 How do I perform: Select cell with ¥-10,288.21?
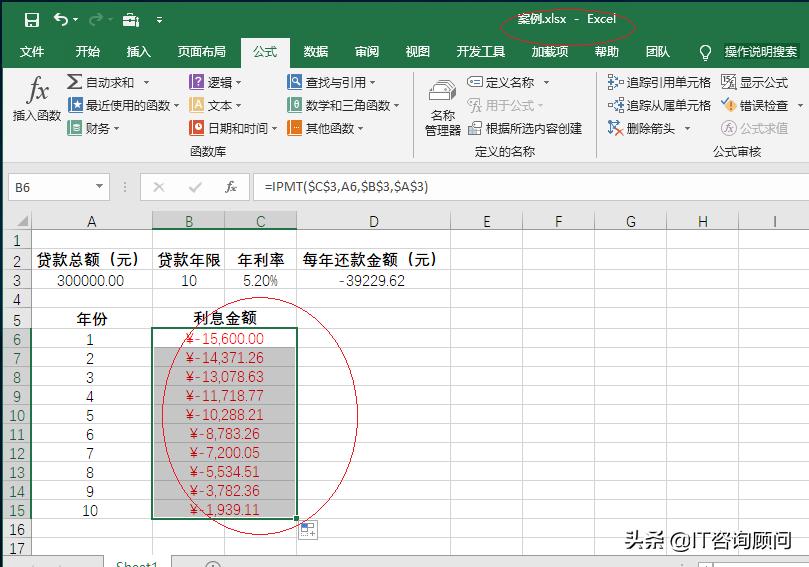[224, 415]
